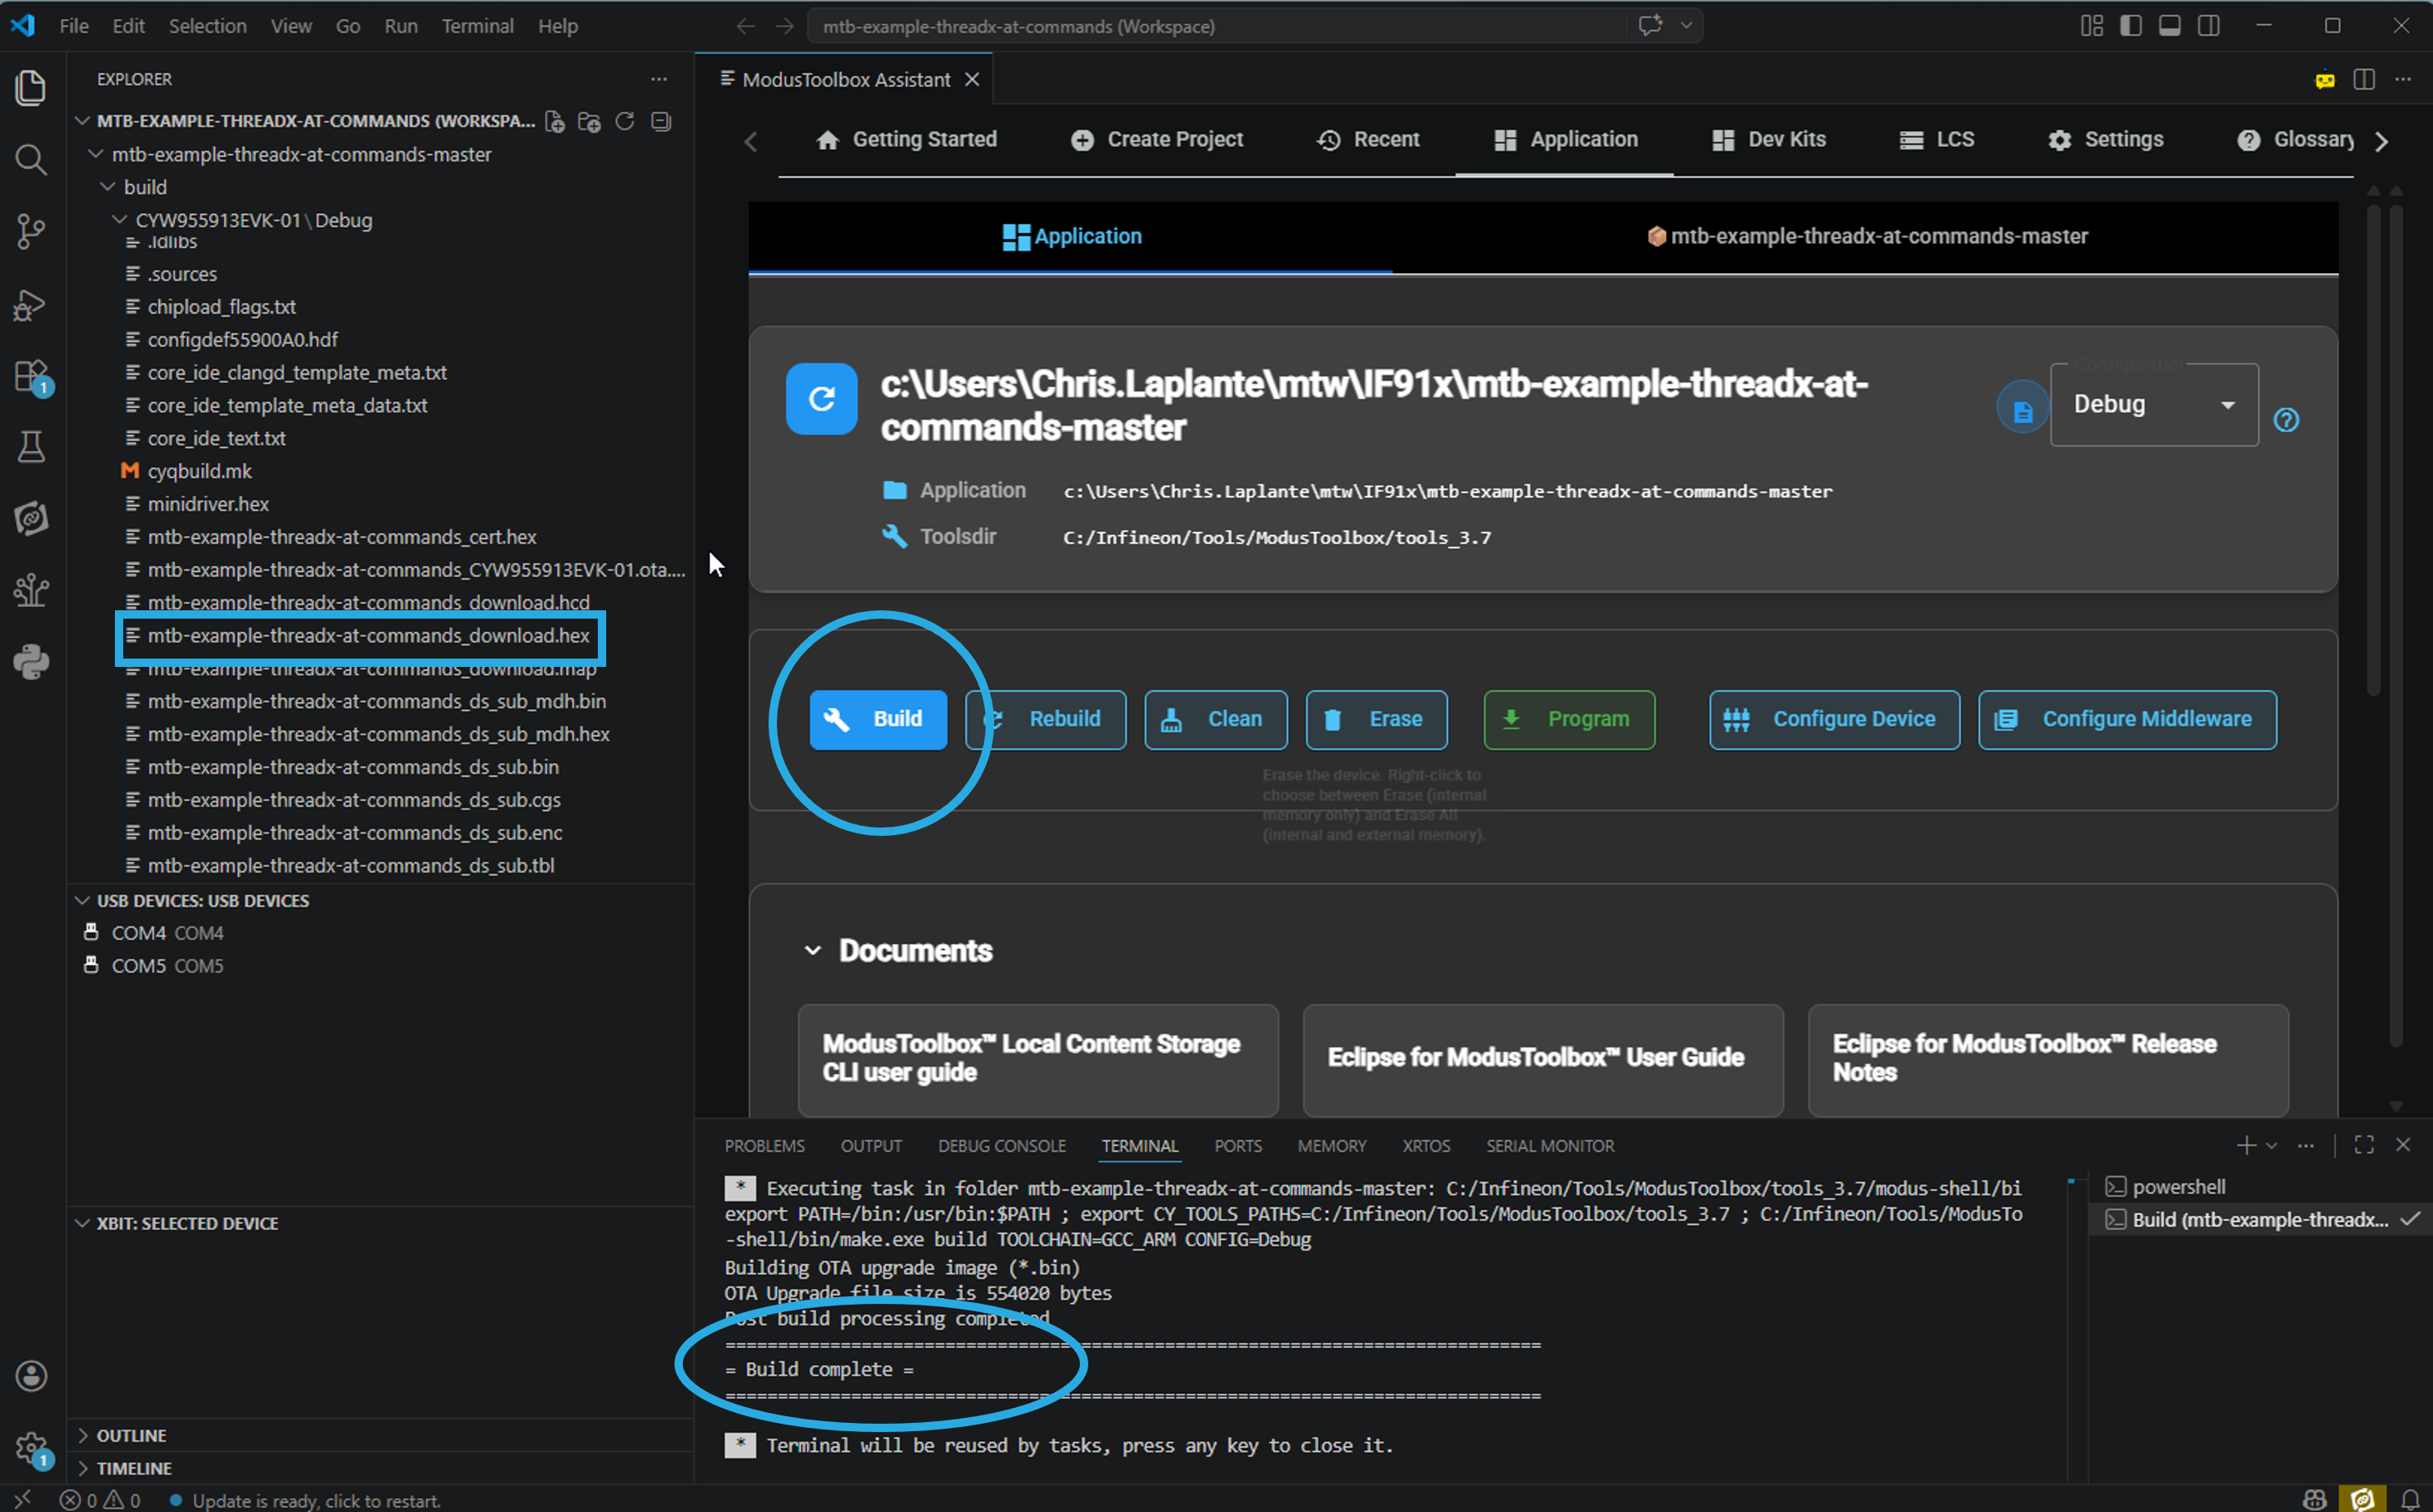2433x1512 pixels.
Task: Open the Search view in the activity bar
Action: [31, 159]
